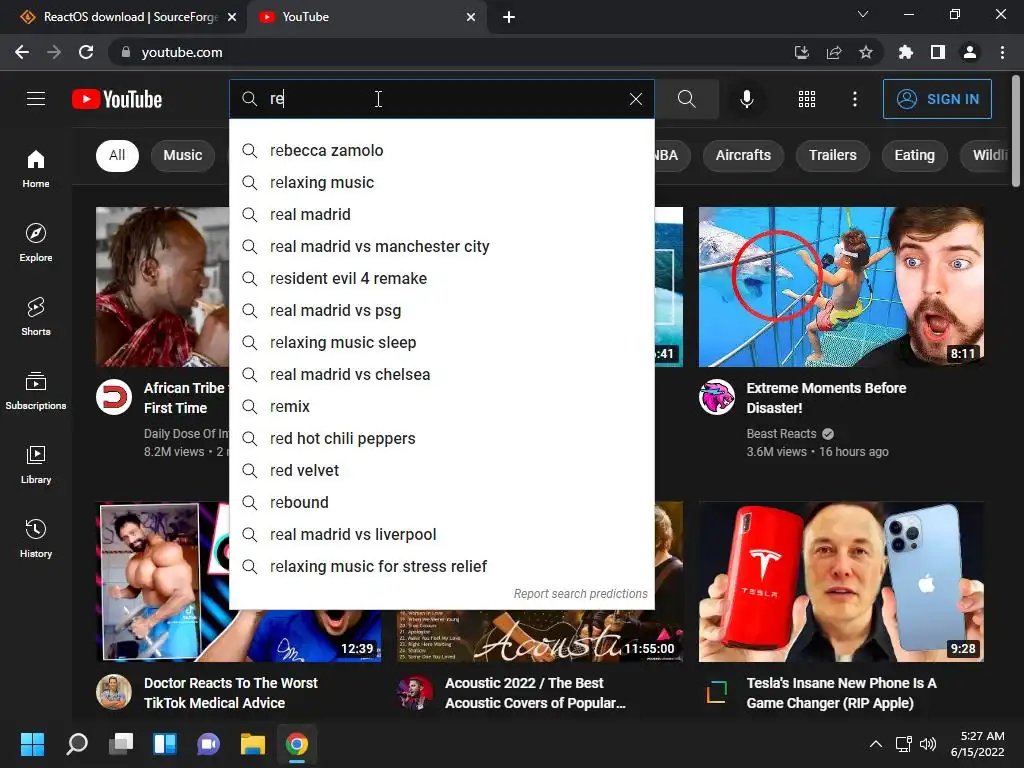Viewport: 1024px width, 768px height.
Task: Open Windows Start menu
Action: 32,744
